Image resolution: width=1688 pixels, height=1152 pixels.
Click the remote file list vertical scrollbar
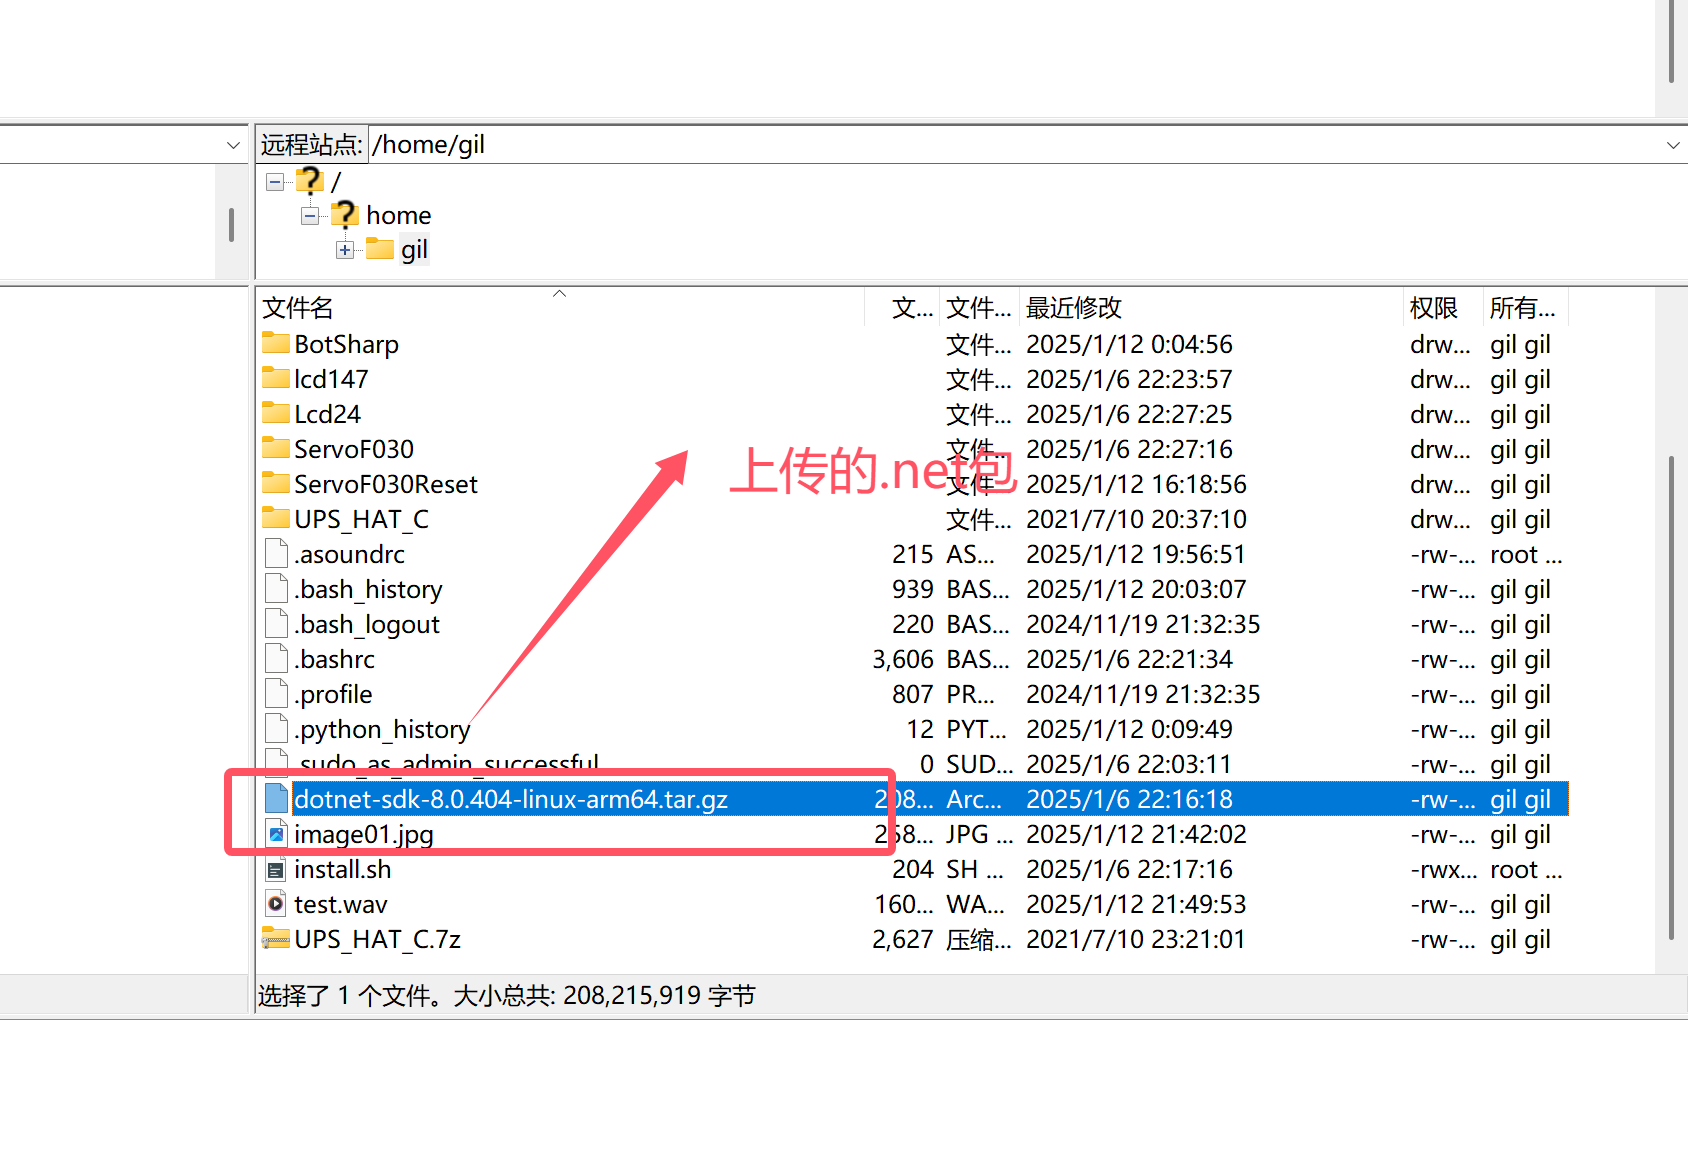[x=1671, y=697]
